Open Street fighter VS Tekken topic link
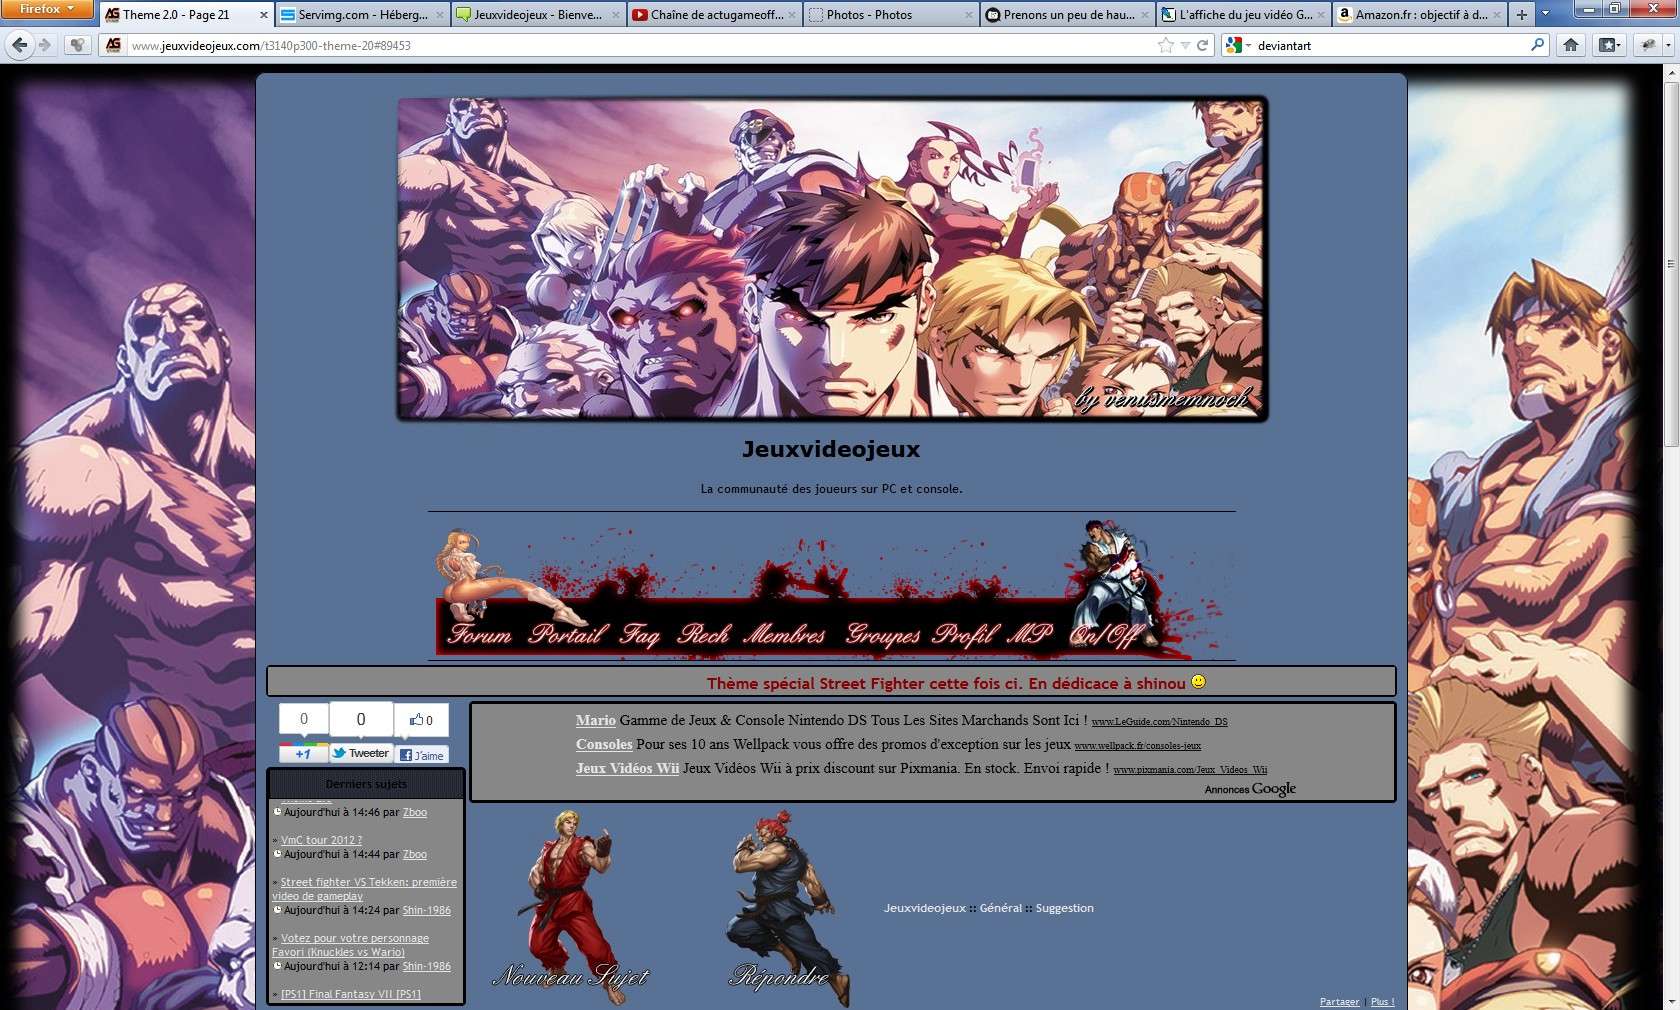 [x=365, y=889]
